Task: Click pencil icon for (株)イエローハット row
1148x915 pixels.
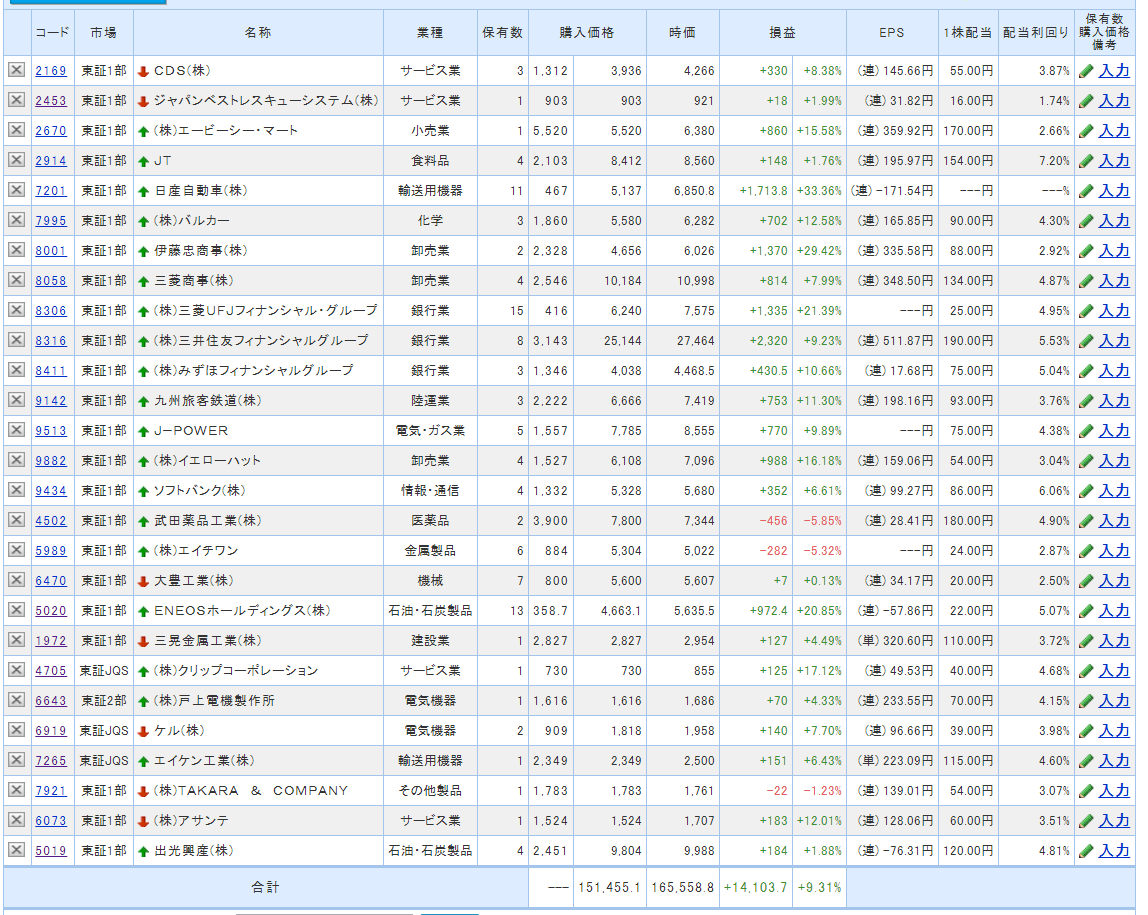Action: [x=1086, y=461]
